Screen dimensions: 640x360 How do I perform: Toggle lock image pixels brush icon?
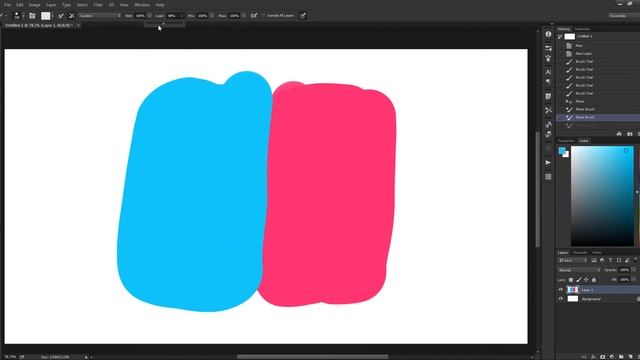tap(578, 280)
